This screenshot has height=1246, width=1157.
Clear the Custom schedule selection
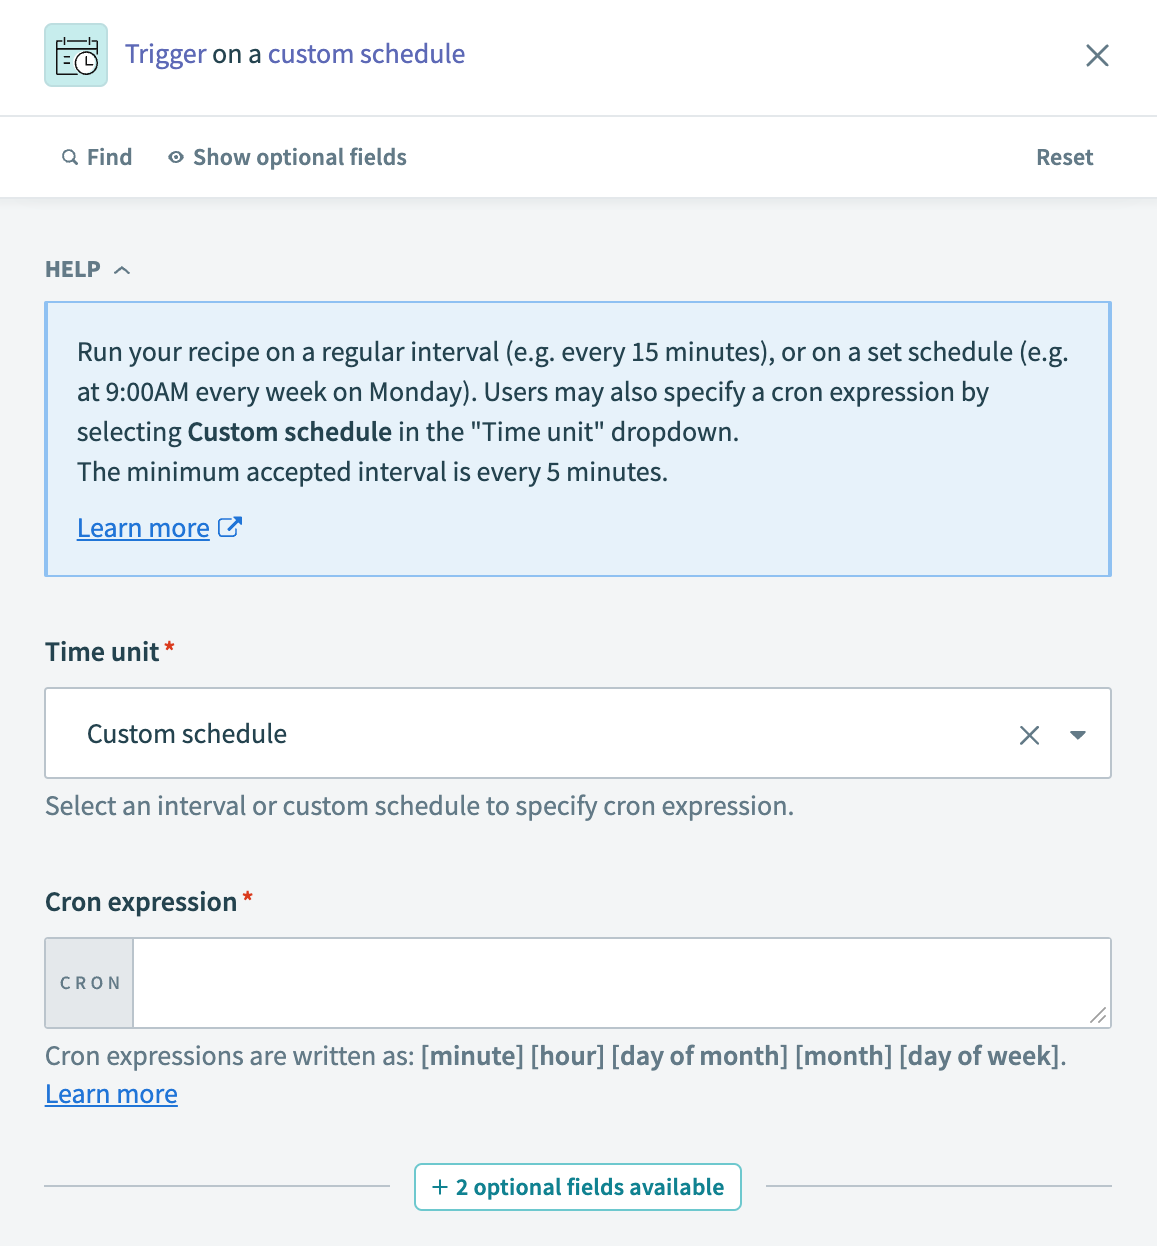1029,735
